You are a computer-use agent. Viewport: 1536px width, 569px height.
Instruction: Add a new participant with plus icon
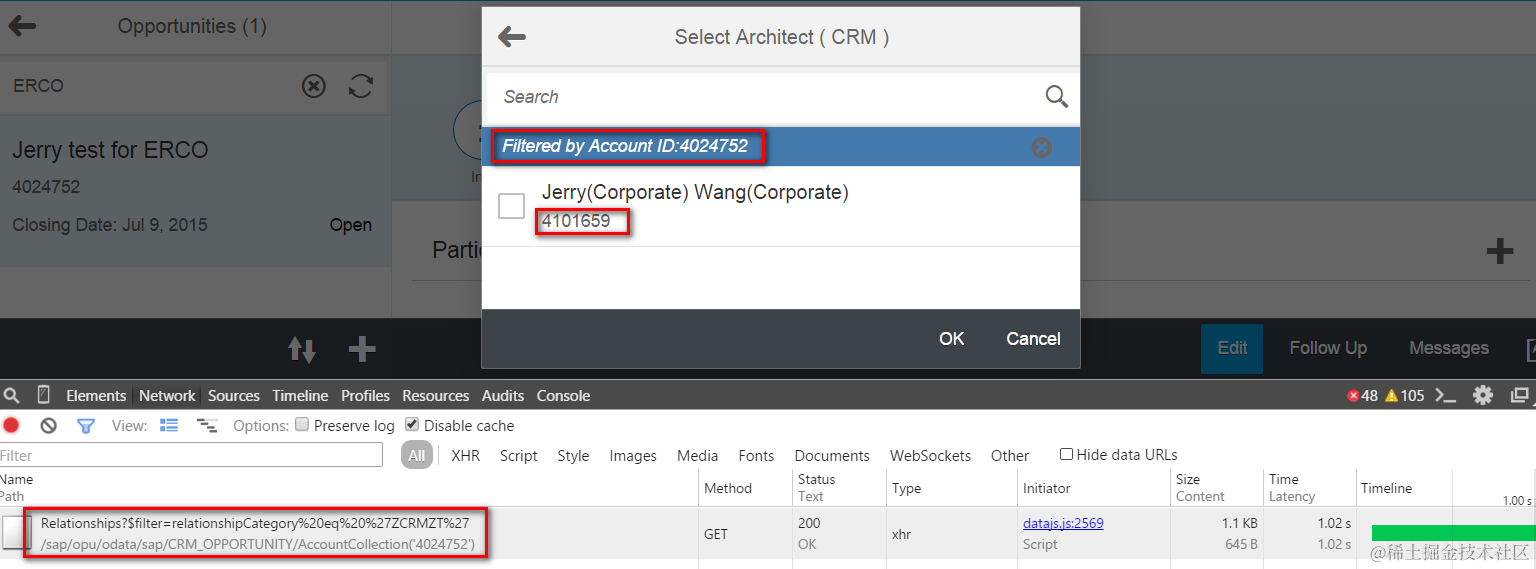(1499, 250)
